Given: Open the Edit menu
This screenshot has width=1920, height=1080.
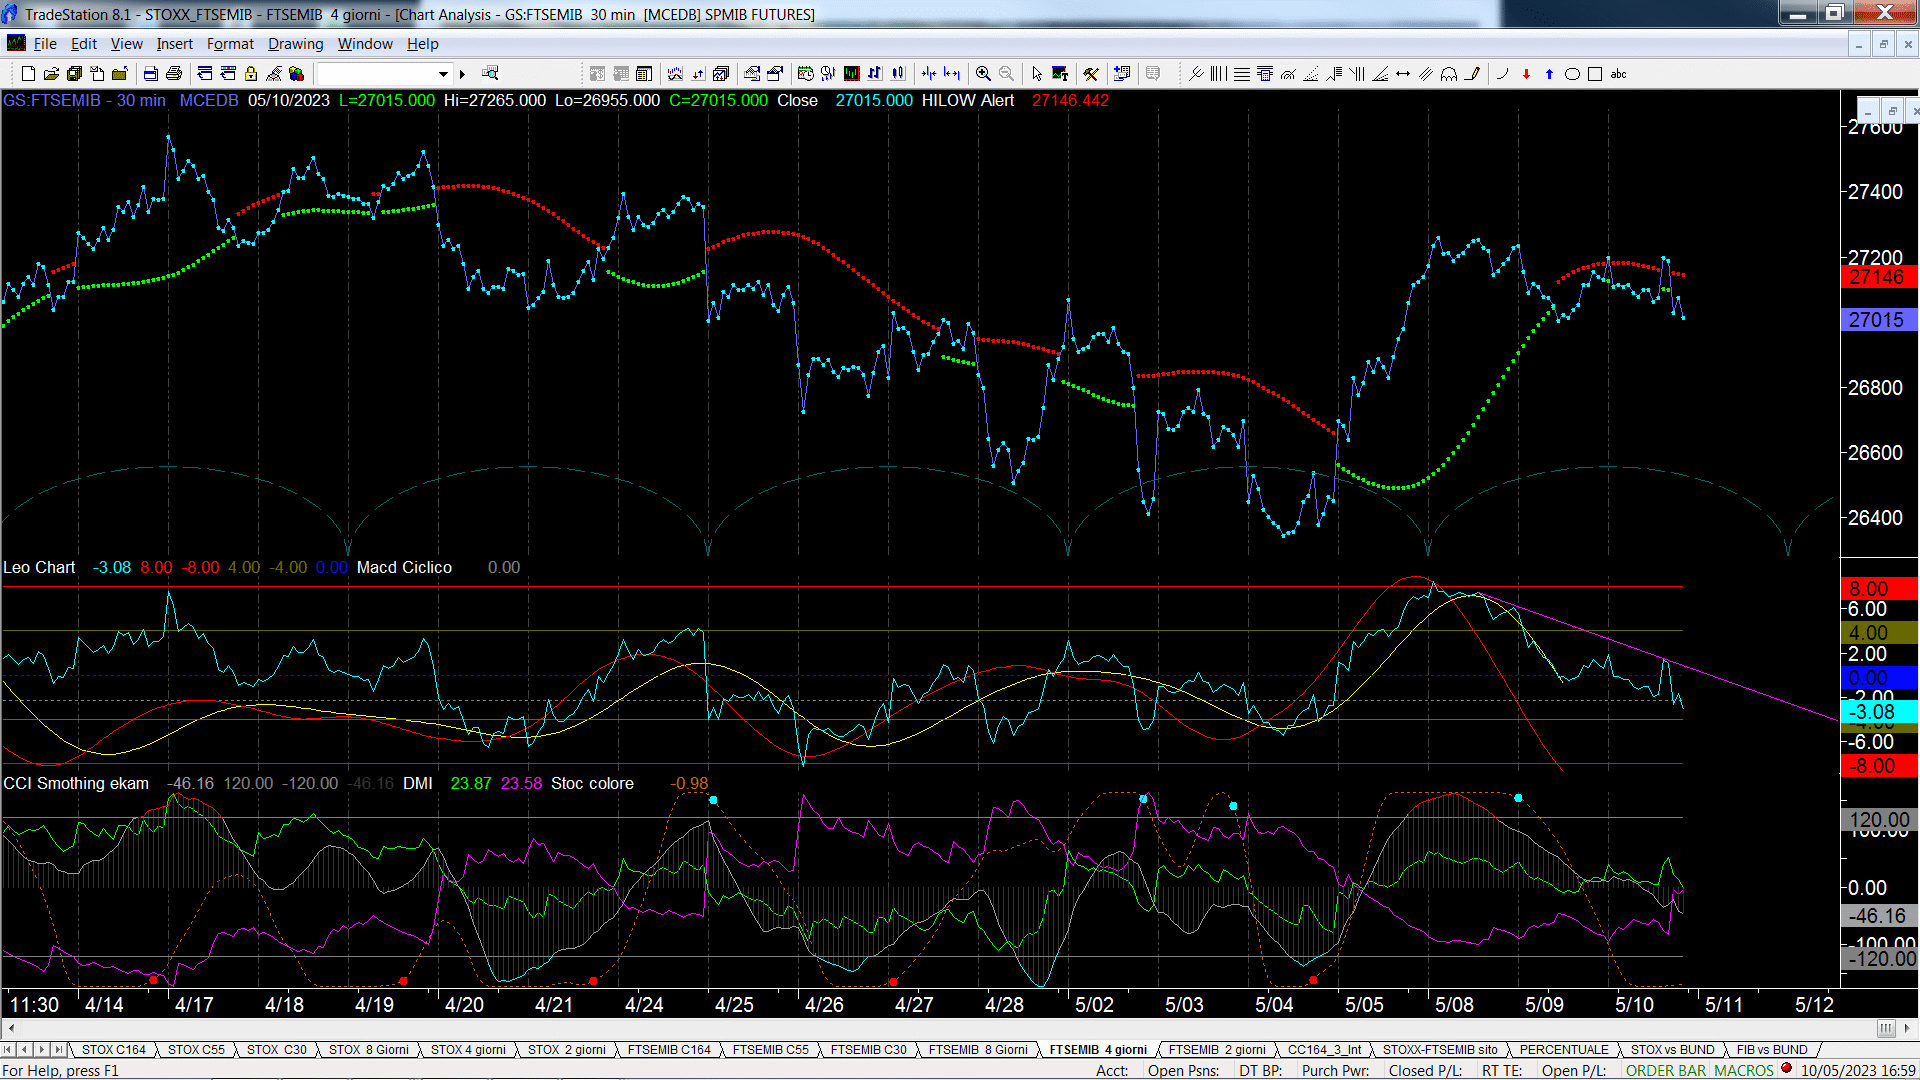Looking at the screenshot, I should point(84,44).
